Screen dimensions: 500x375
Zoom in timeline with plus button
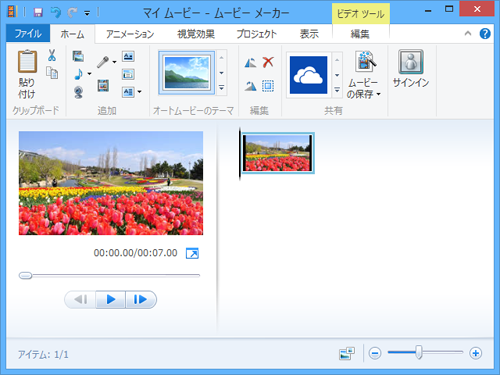click(476, 353)
